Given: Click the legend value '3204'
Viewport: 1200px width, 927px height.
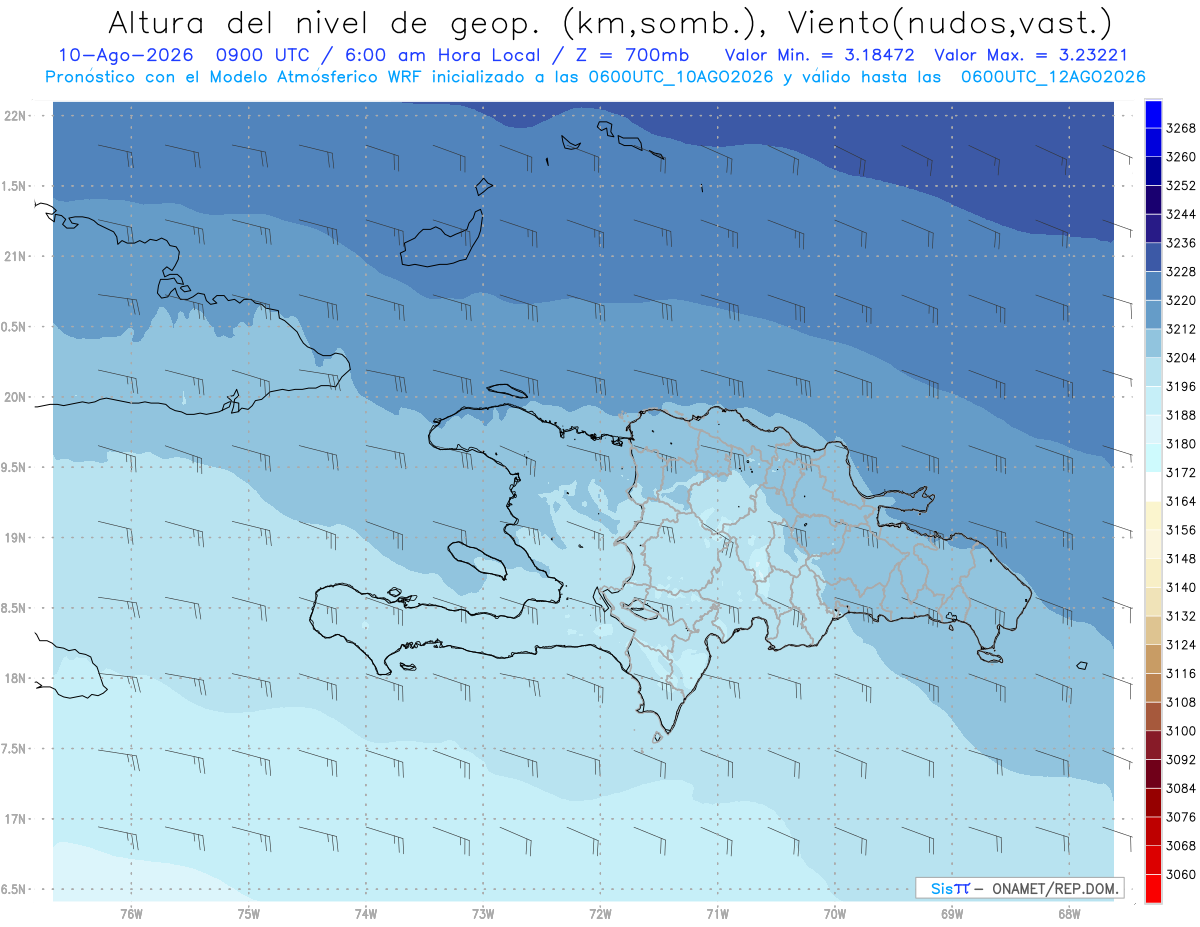Looking at the screenshot, I should tap(1181, 358).
